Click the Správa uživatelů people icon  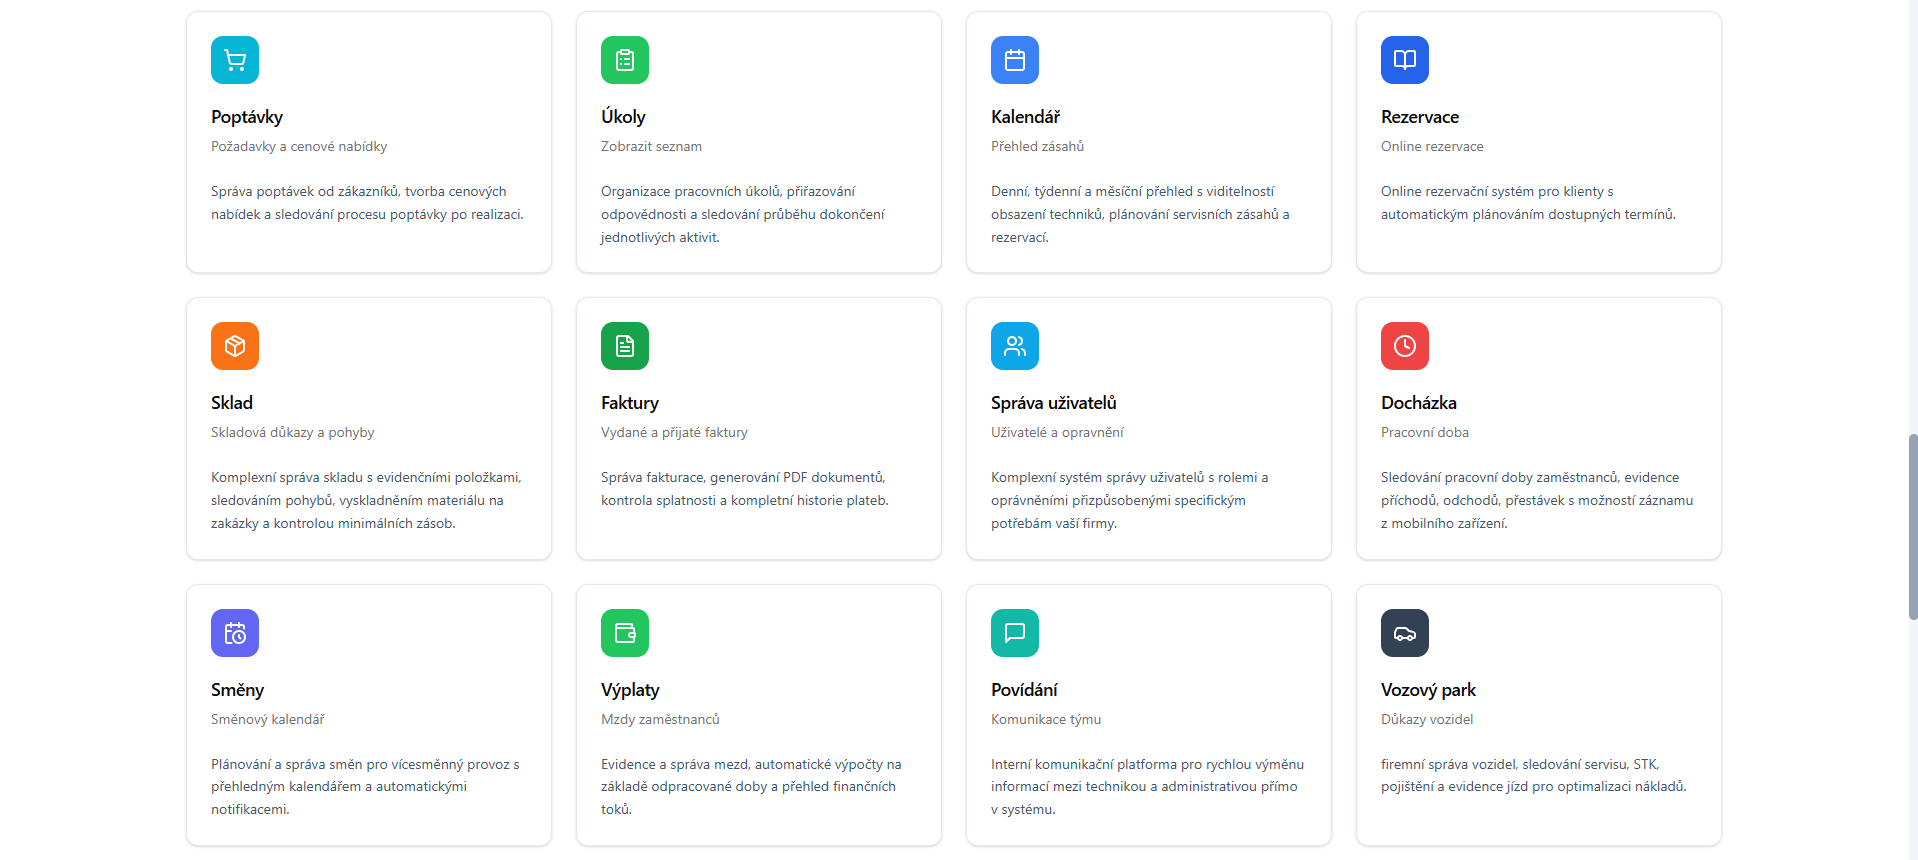point(1015,346)
